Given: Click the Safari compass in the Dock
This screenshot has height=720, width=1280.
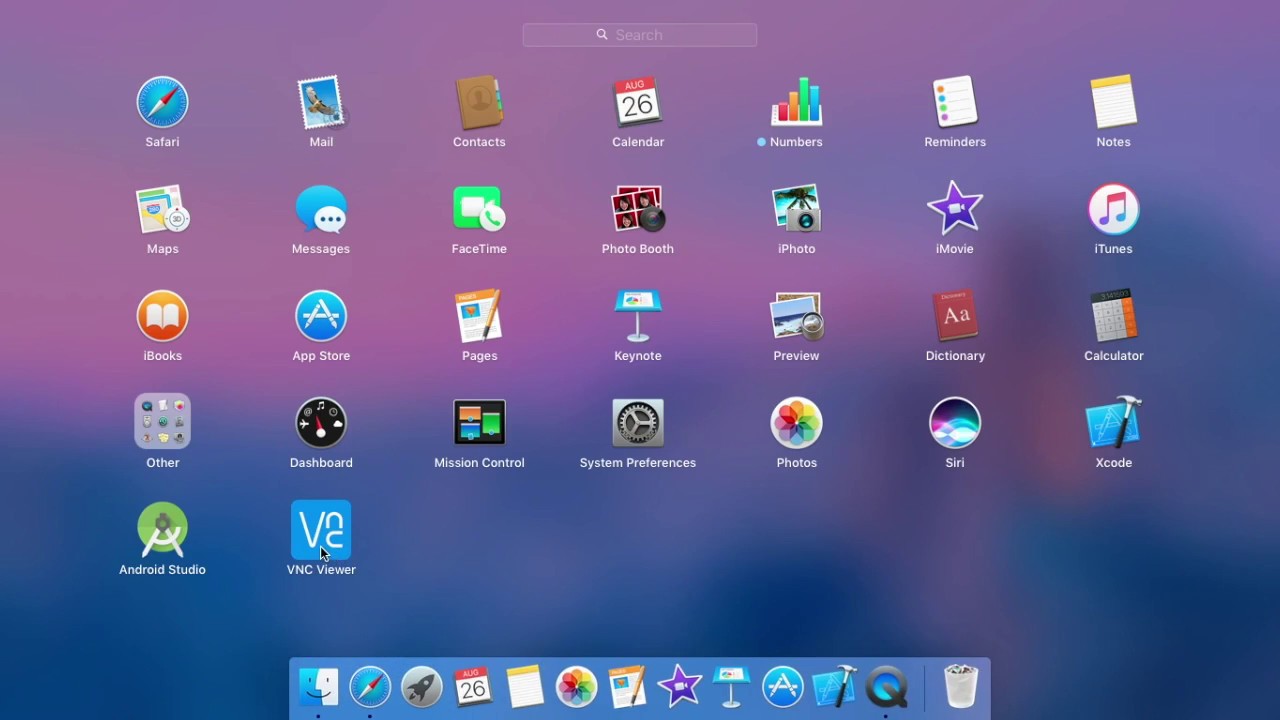Looking at the screenshot, I should click(x=370, y=687).
